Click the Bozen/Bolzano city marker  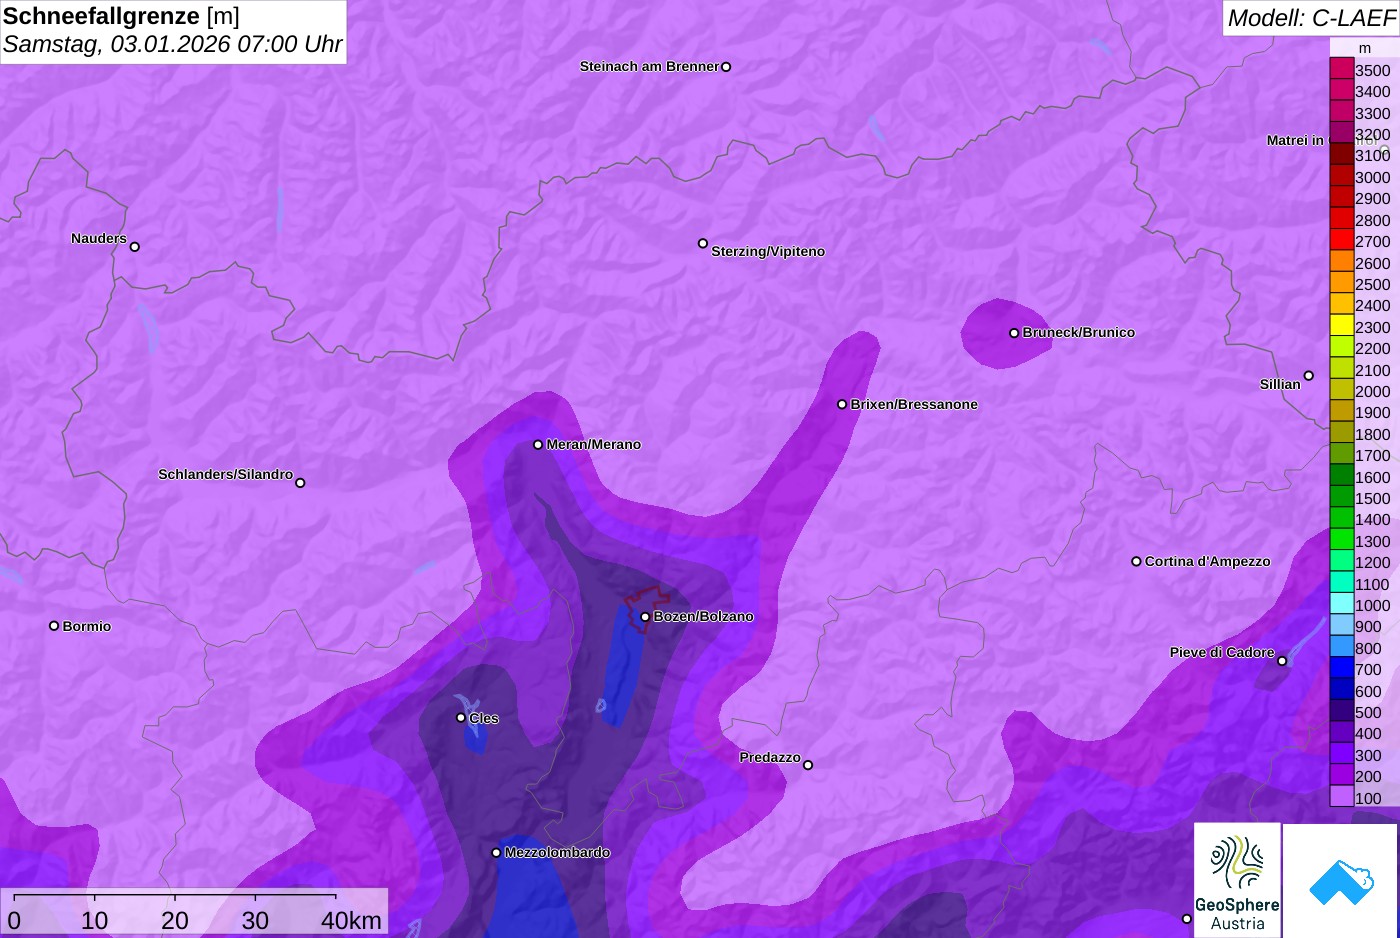[645, 617]
